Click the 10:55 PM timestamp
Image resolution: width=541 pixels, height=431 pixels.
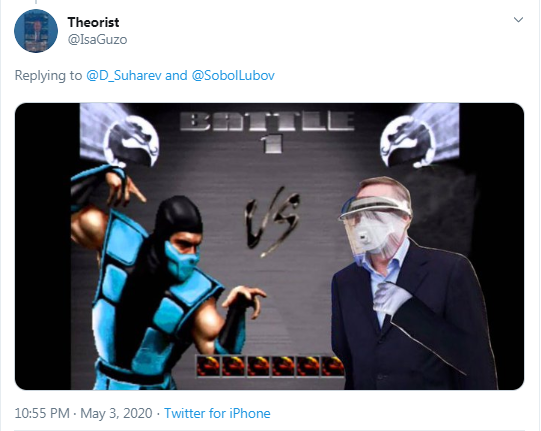(x=42, y=413)
